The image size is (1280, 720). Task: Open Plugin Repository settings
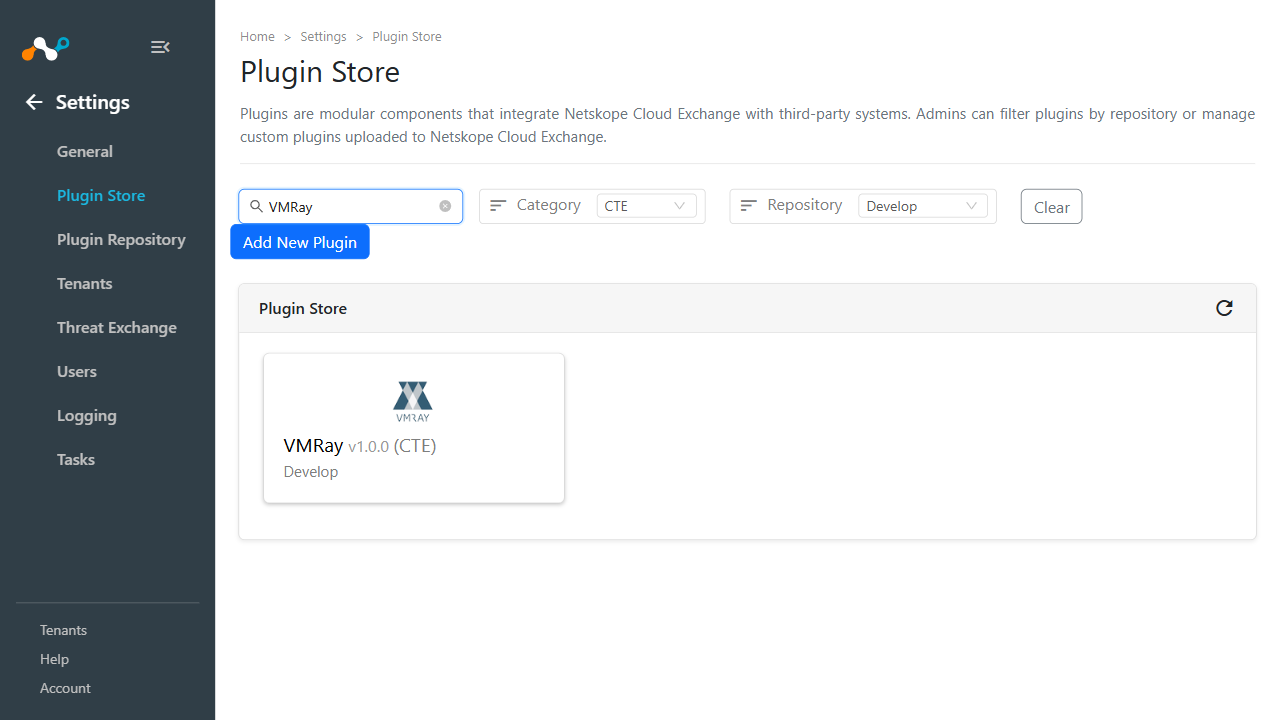coord(121,239)
